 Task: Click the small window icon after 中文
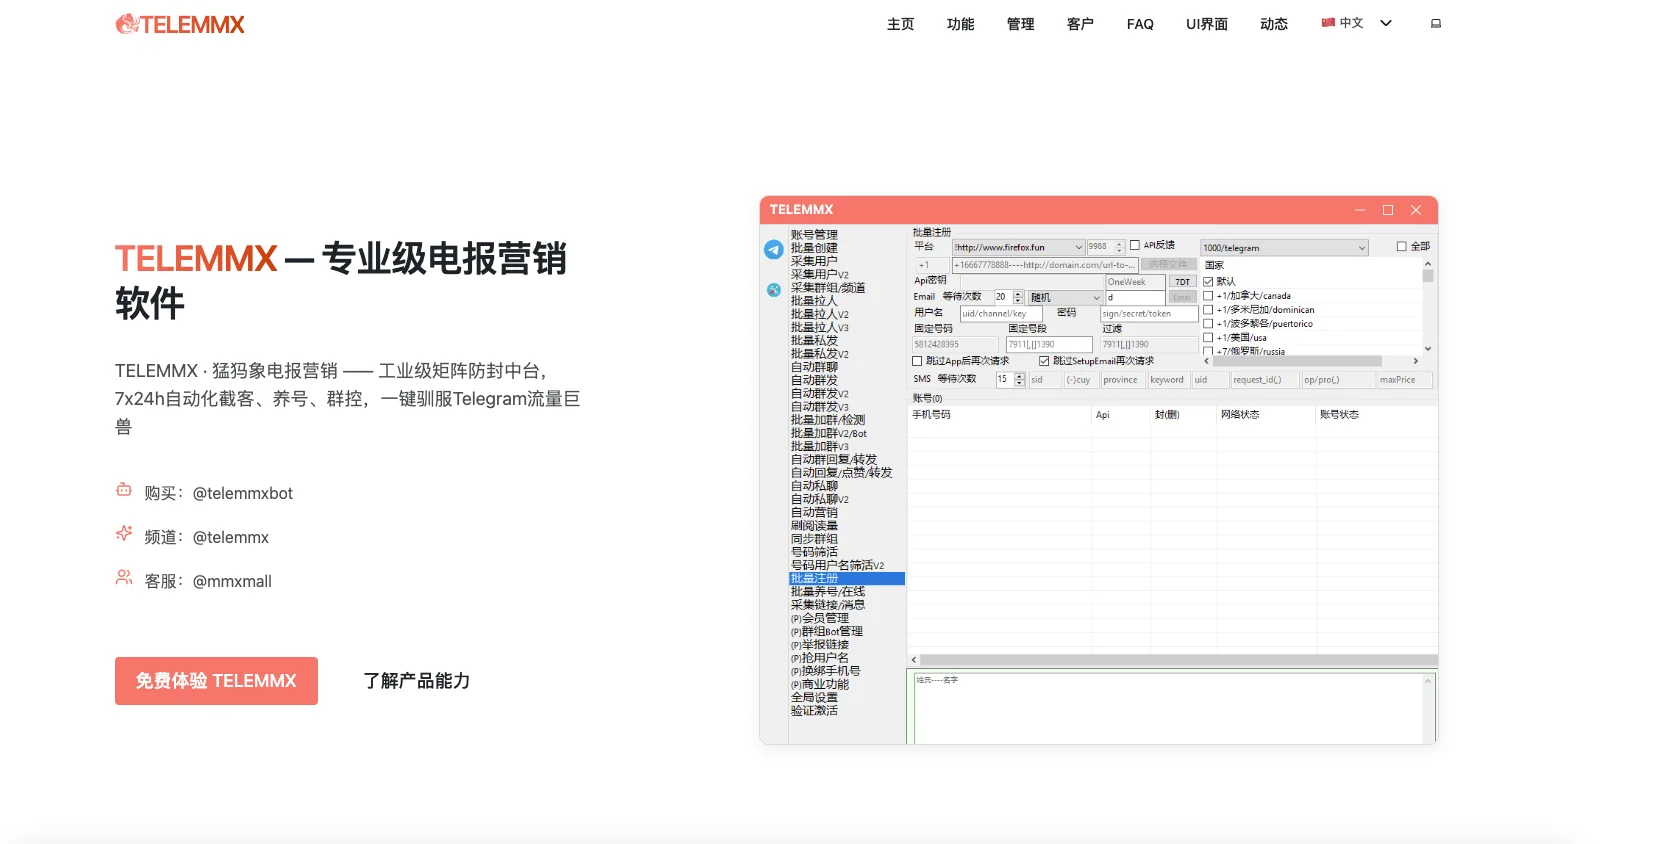click(x=1436, y=23)
